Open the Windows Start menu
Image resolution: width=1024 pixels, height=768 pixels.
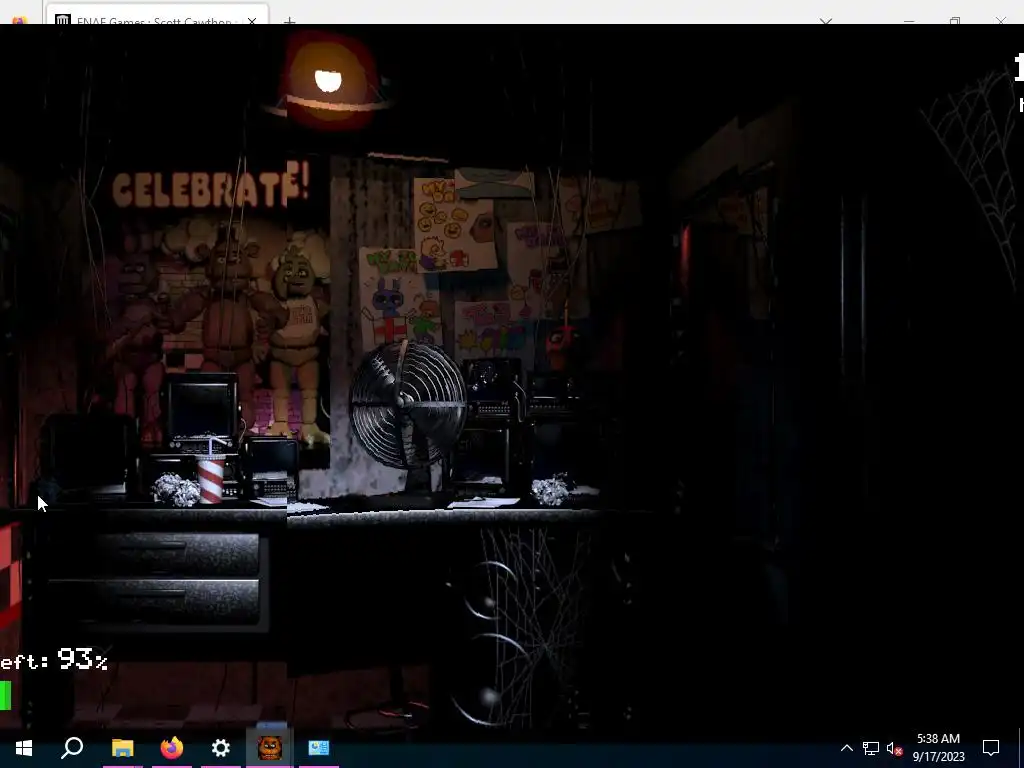pyautogui.click(x=24, y=748)
